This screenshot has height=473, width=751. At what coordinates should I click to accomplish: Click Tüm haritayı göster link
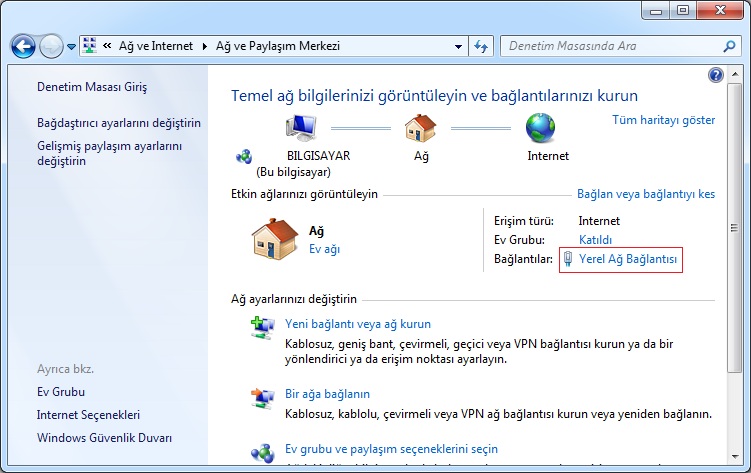pyautogui.click(x=663, y=119)
